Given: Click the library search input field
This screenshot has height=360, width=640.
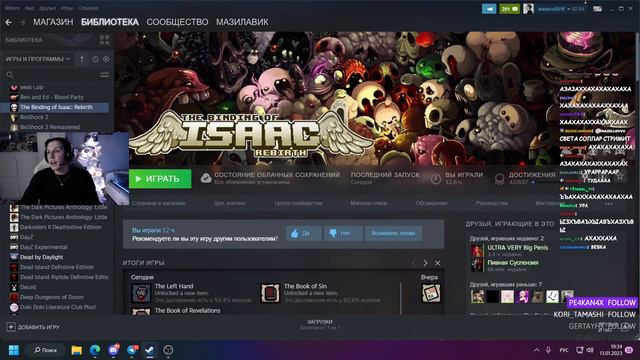Looking at the screenshot, I should pyautogui.click(x=57, y=75).
